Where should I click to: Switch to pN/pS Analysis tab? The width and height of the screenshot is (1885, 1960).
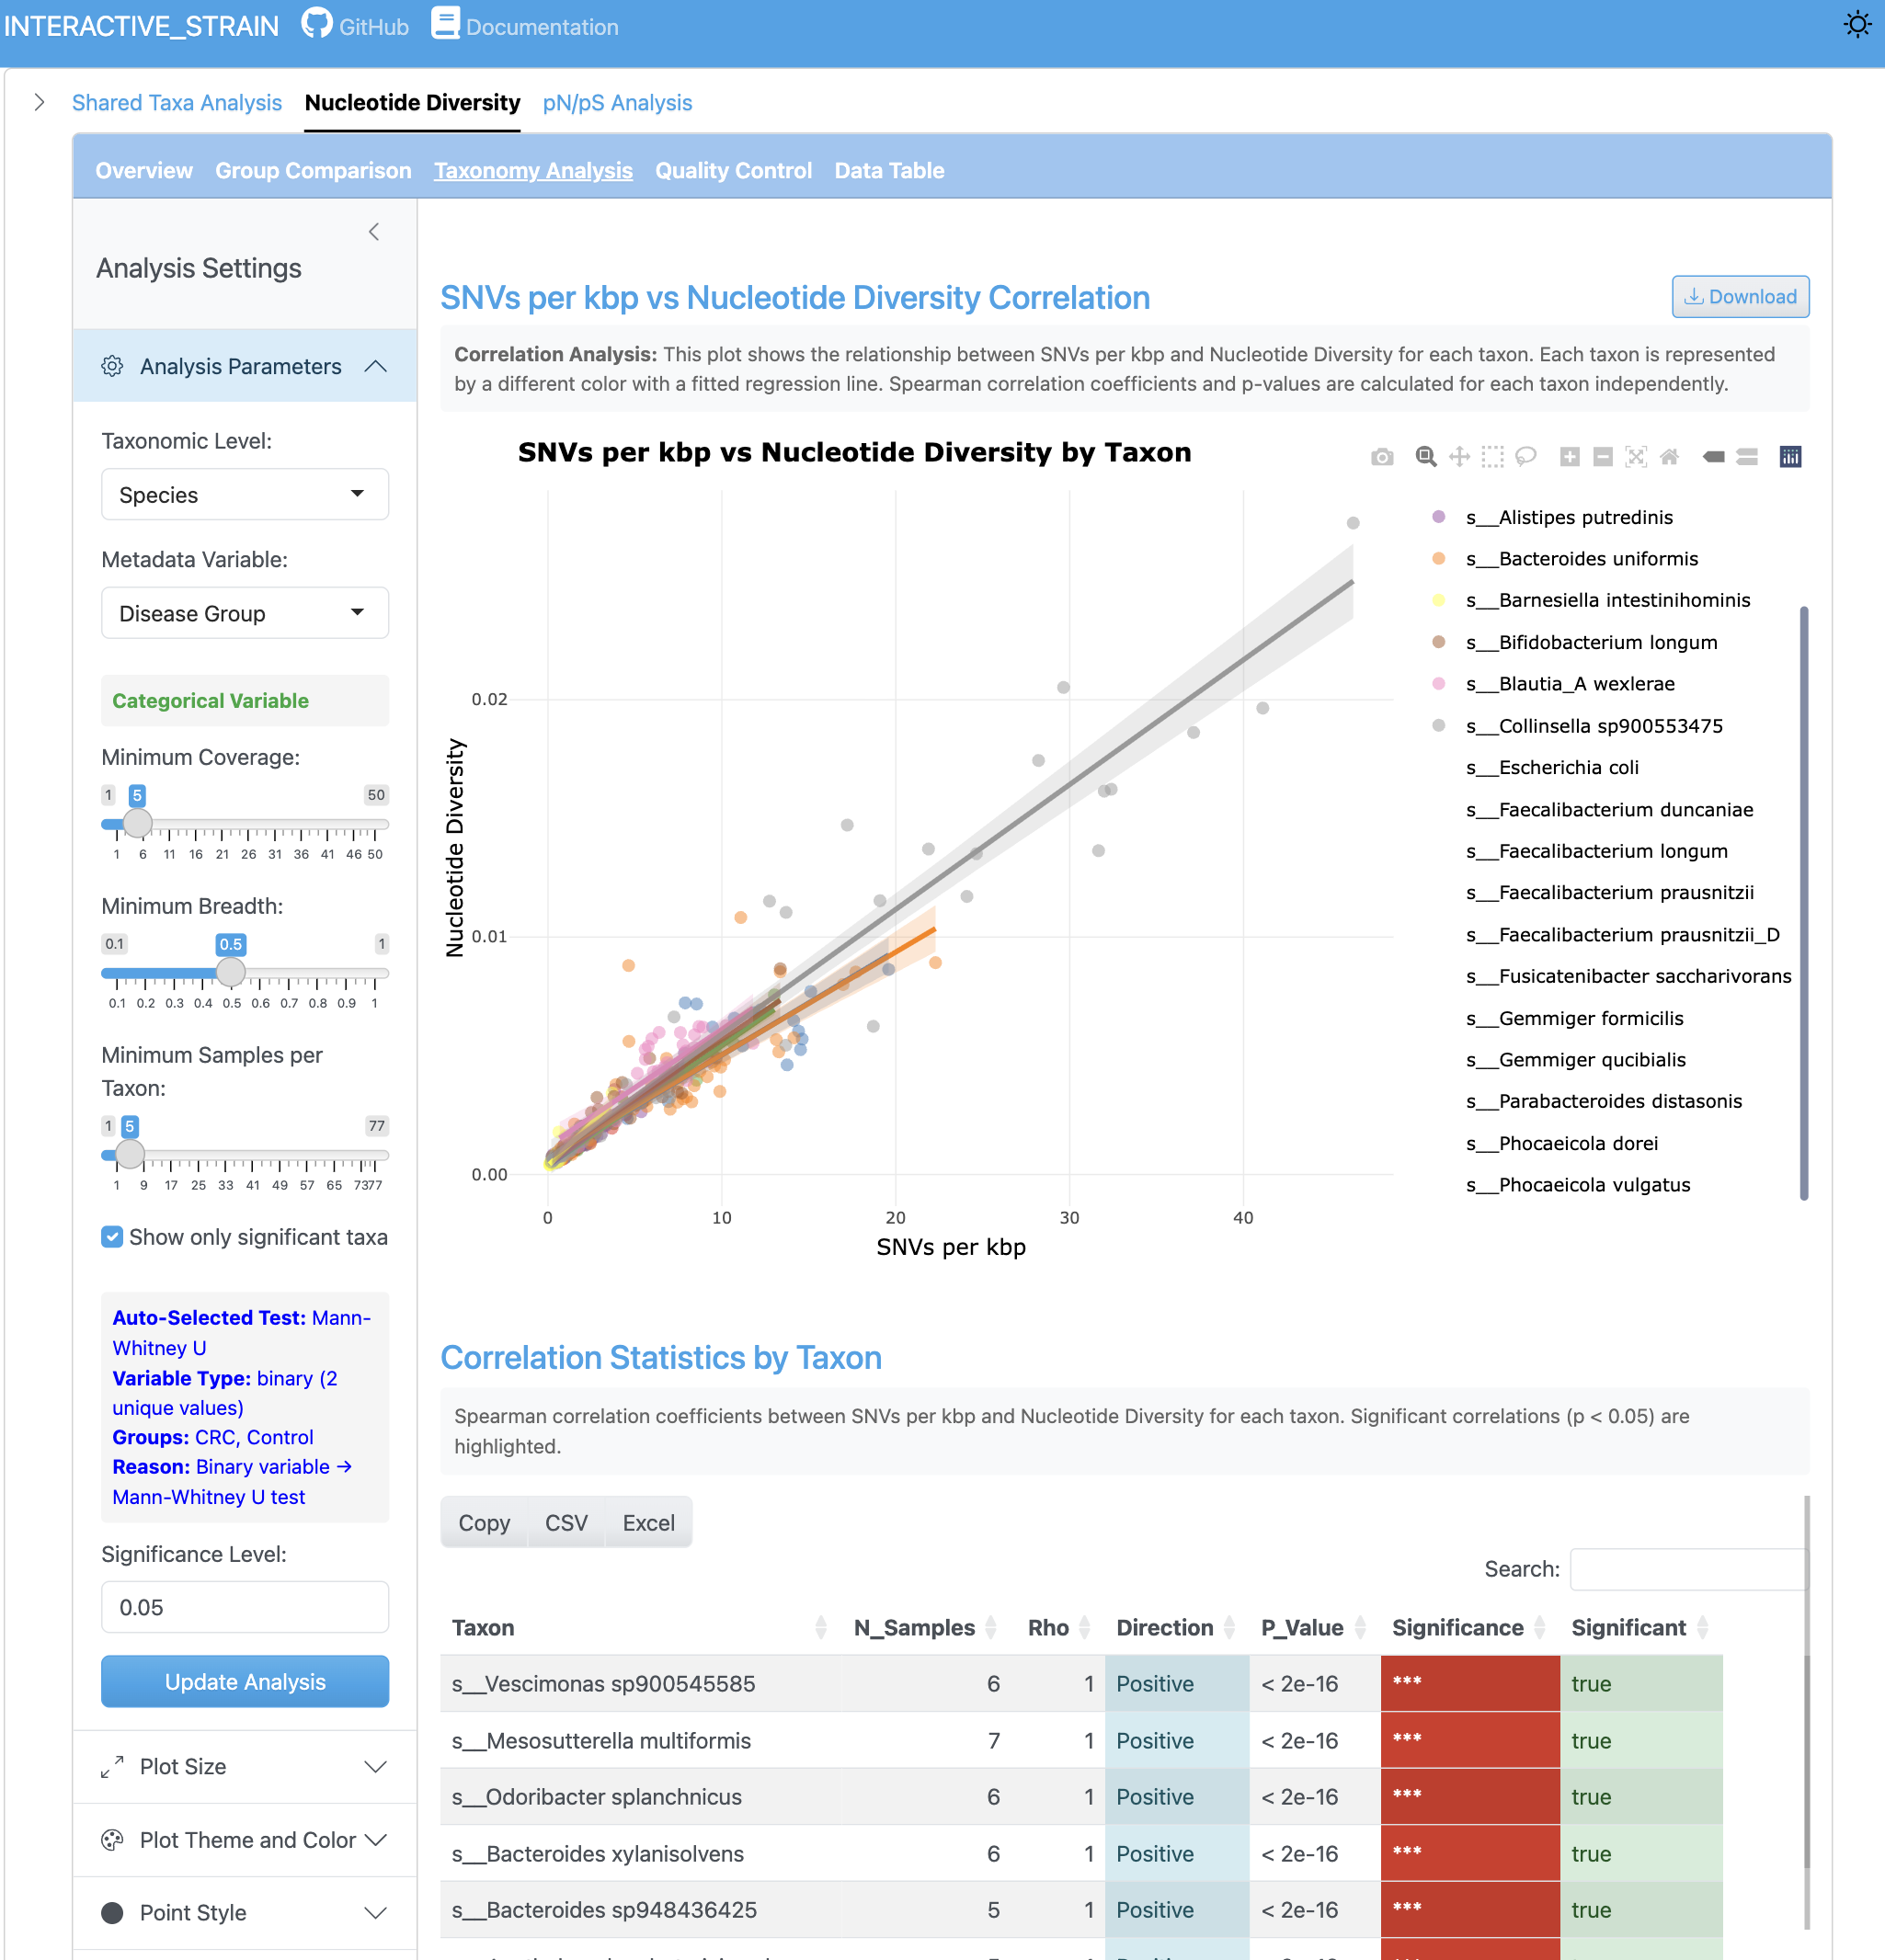click(617, 103)
